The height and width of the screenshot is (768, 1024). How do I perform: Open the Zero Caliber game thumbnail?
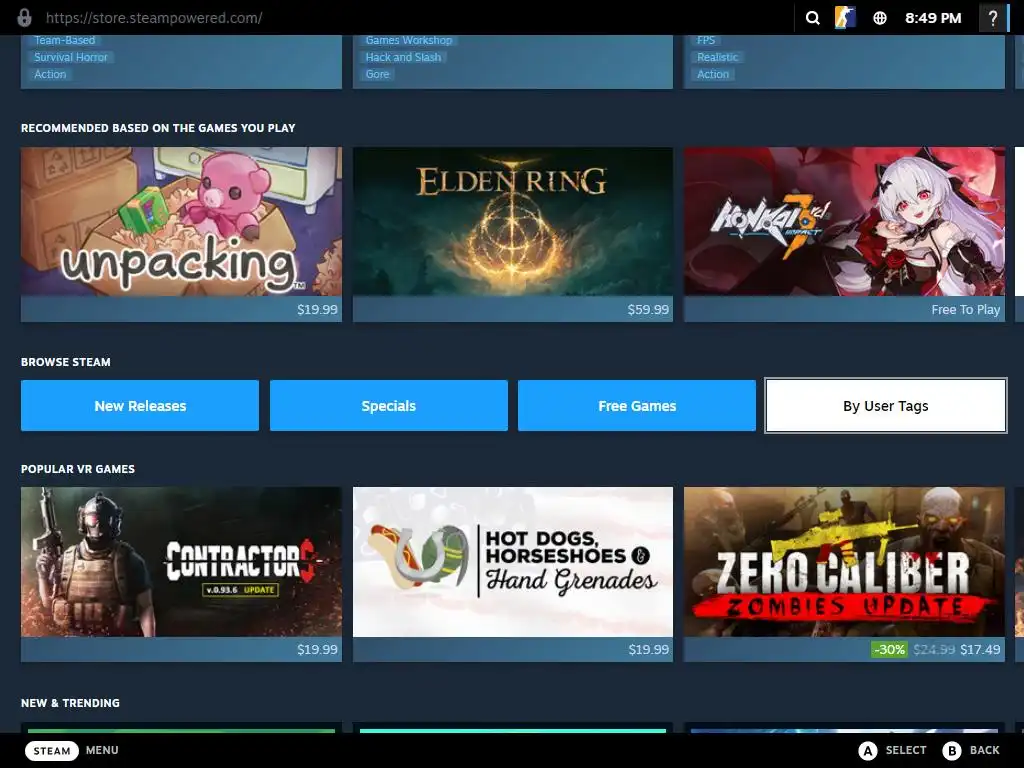click(x=844, y=562)
